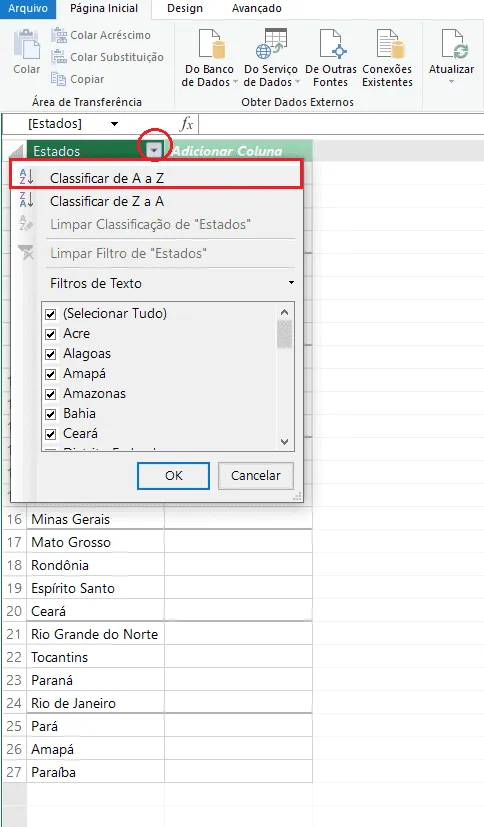Open the Estados column filter dropdown
The height and width of the screenshot is (827, 484).
[x=154, y=151]
